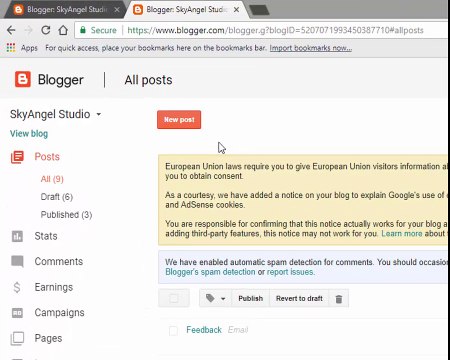Open the label tag dropdown in toolbar
Image resolution: width=450 pixels, height=360 pixels.
pyautogui.click(x=215, y=298)
